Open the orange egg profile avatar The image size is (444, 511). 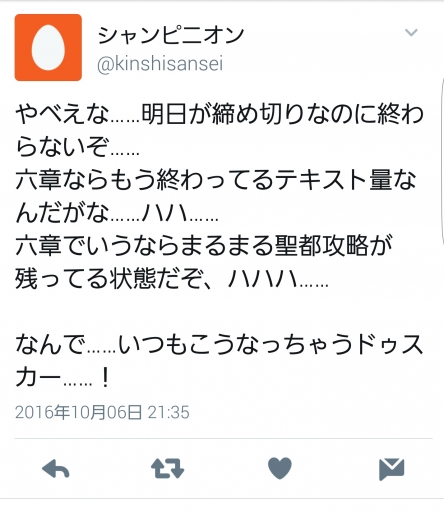point(48,47)
